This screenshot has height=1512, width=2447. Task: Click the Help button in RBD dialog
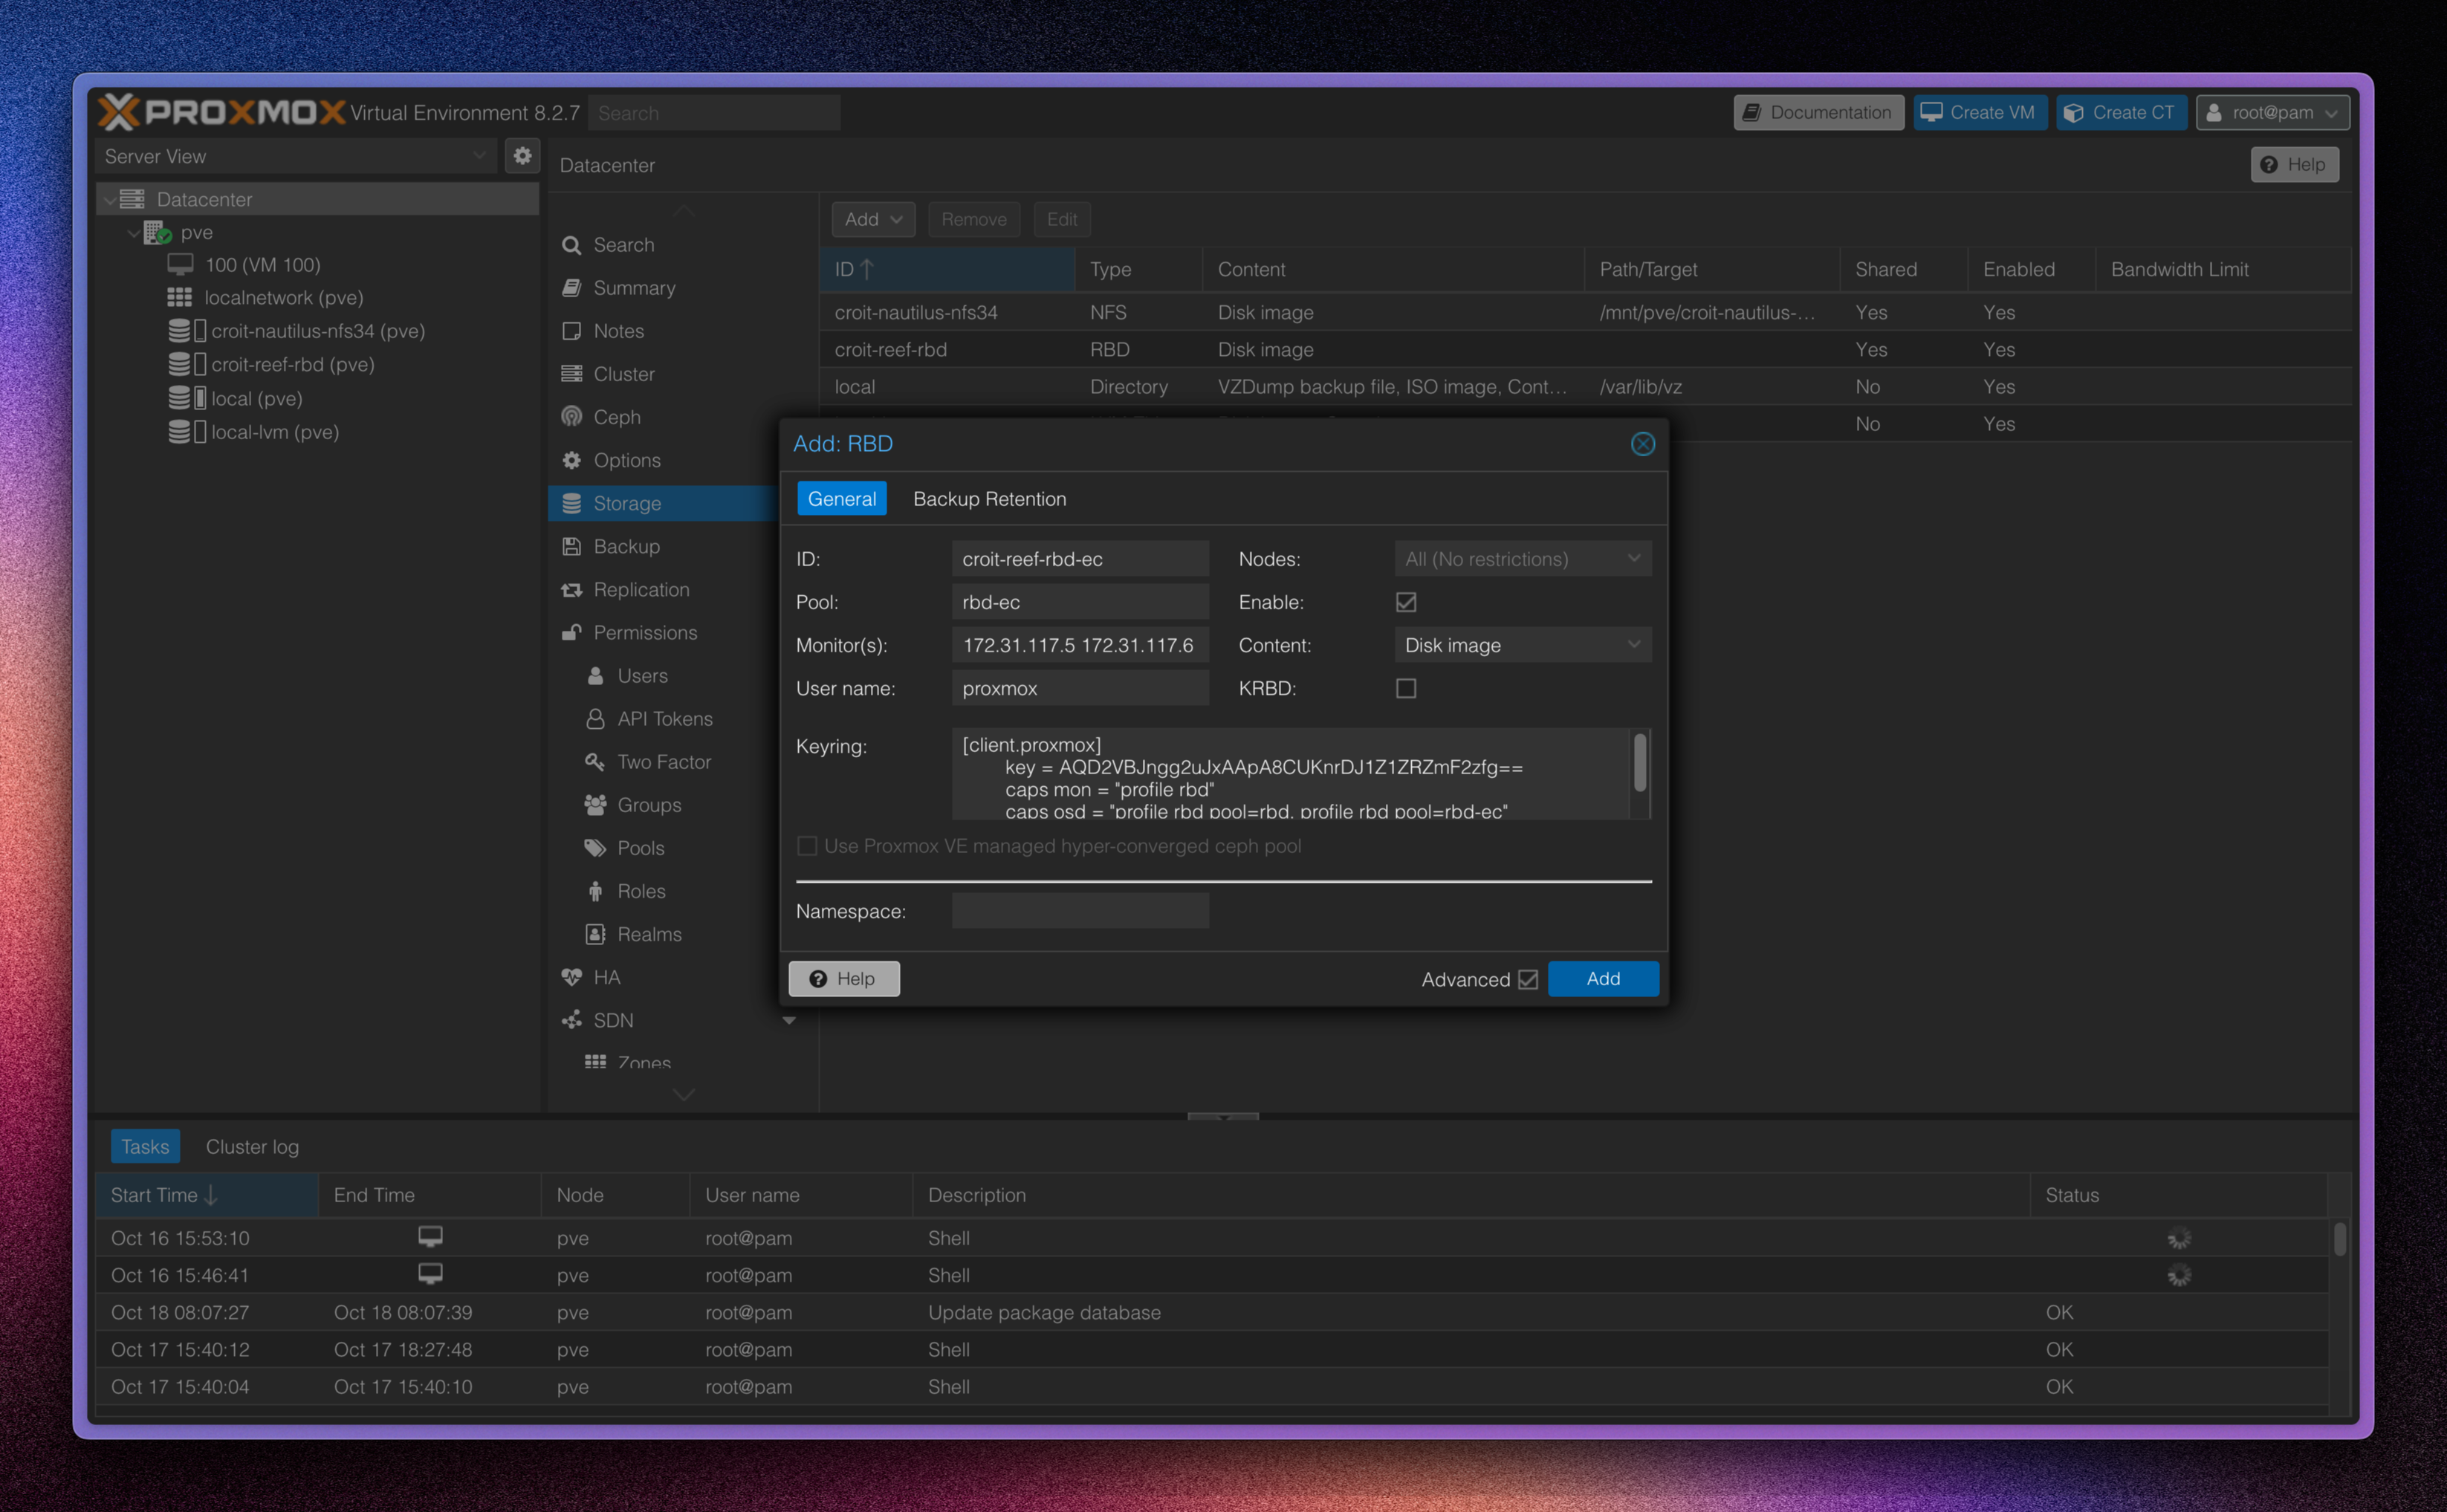(x=844, y=977)
